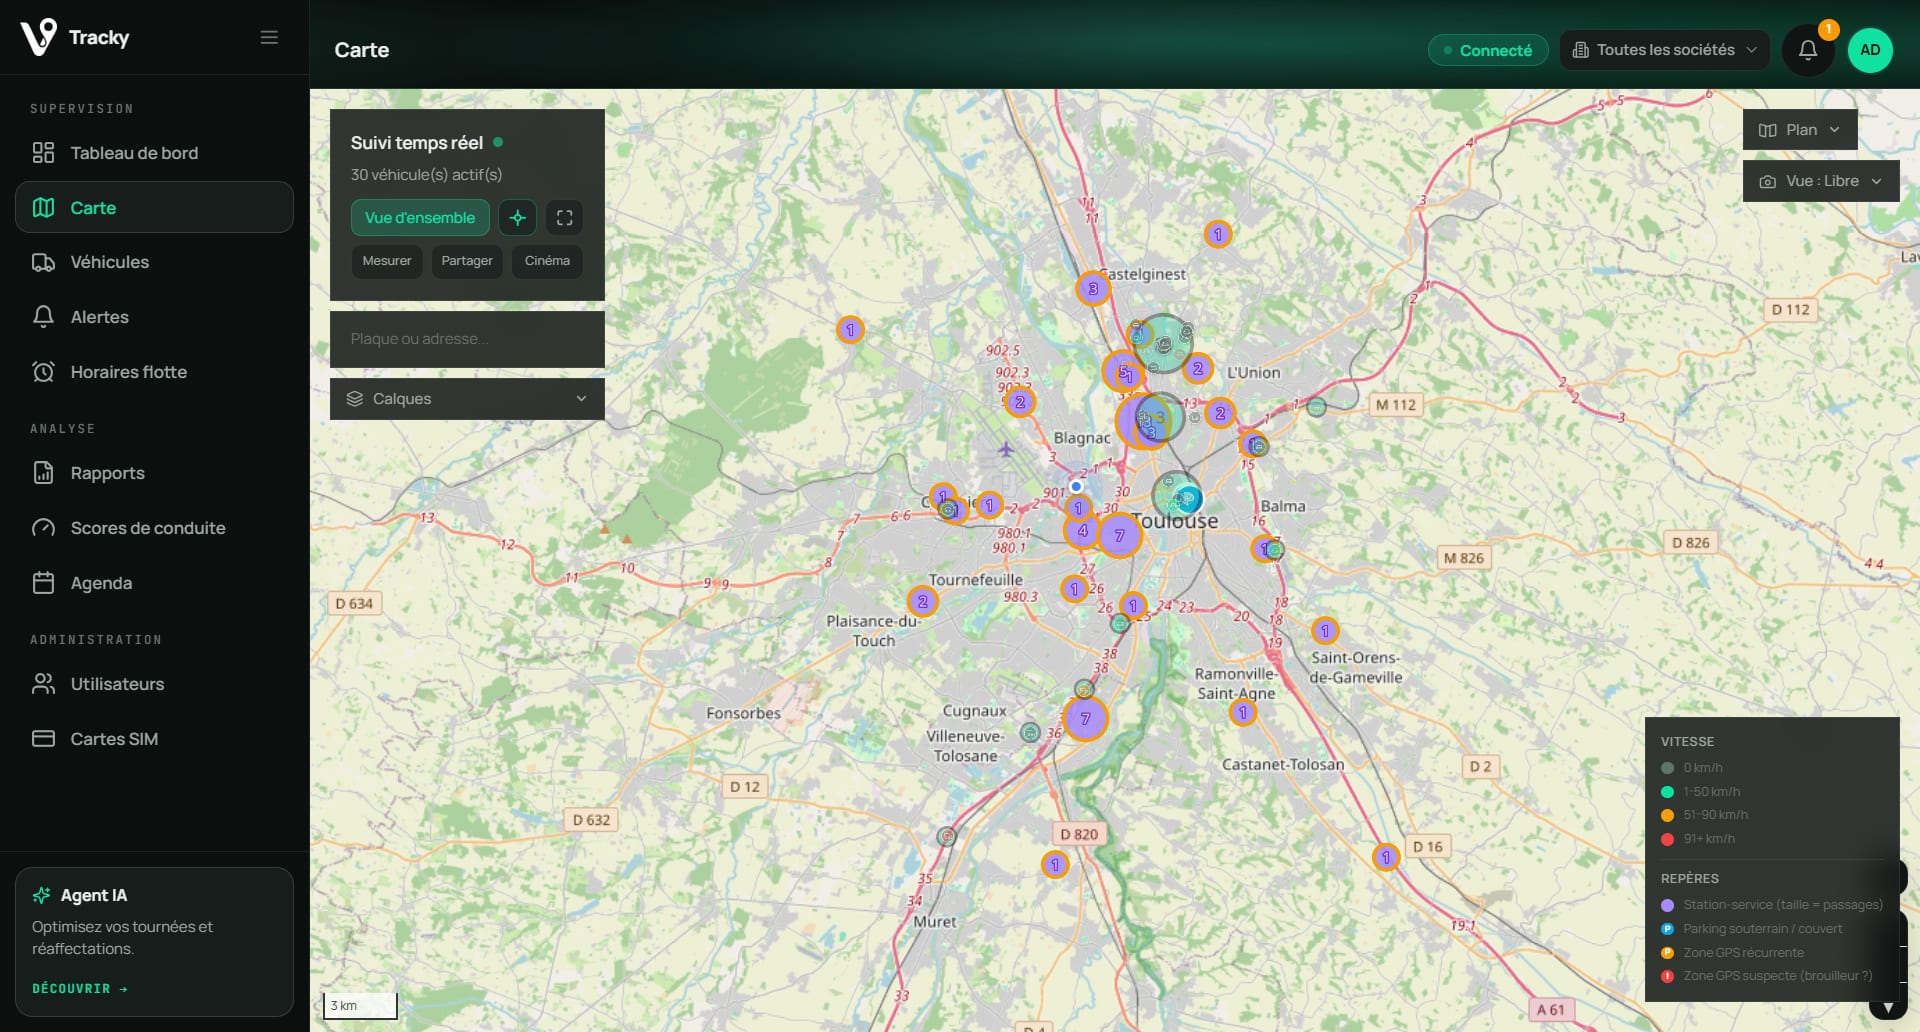1920x1032 pixels.
Task: Focus the Plaque ou adresse search field
Action: 467,339
